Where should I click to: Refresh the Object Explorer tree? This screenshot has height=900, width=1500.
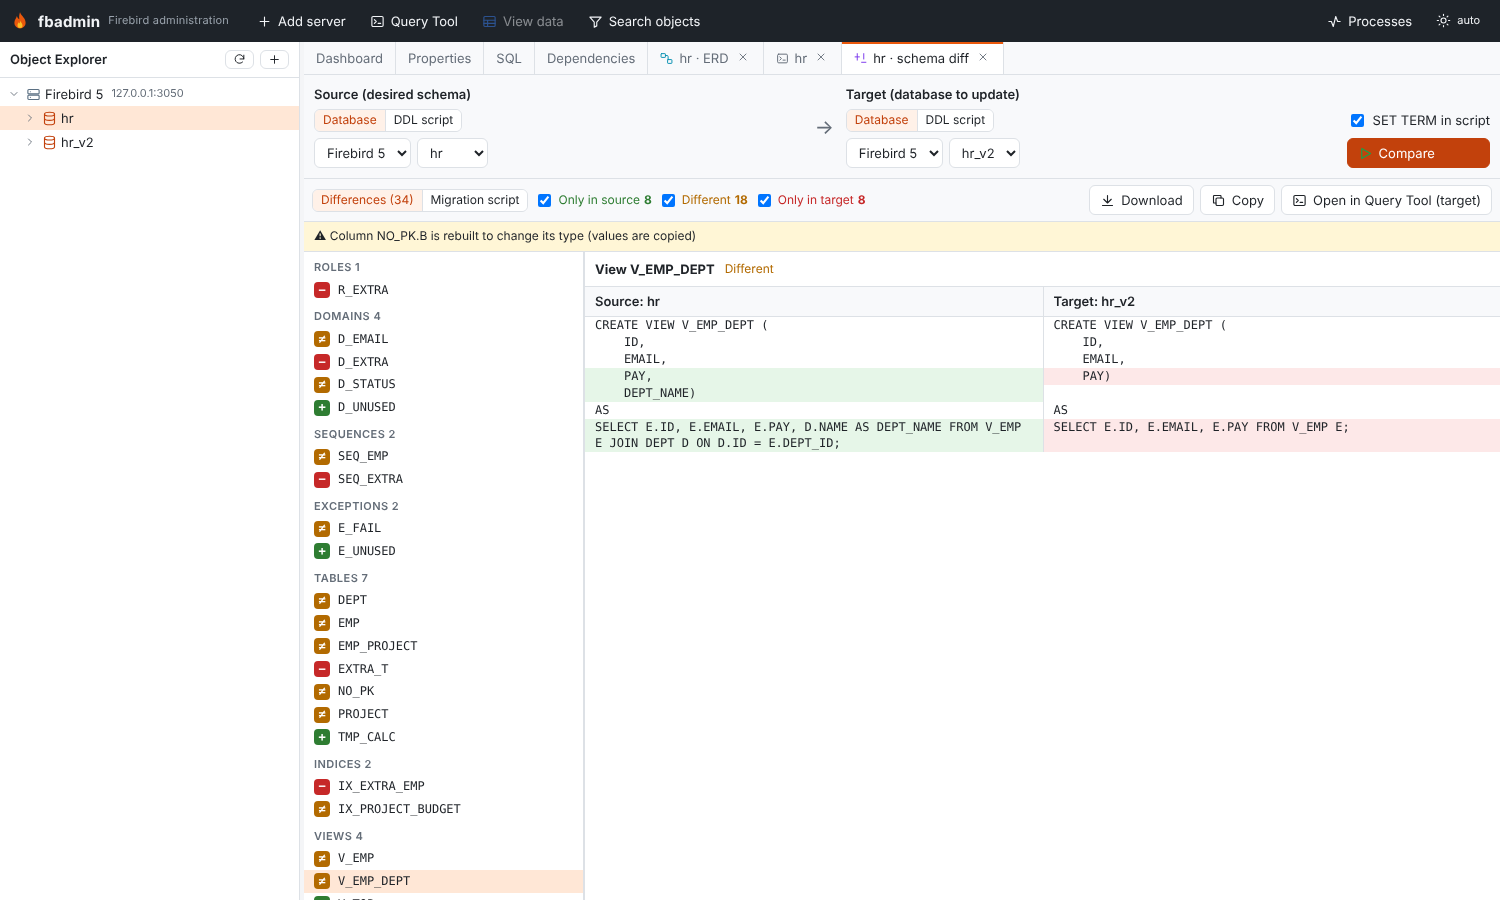(239, 59)
